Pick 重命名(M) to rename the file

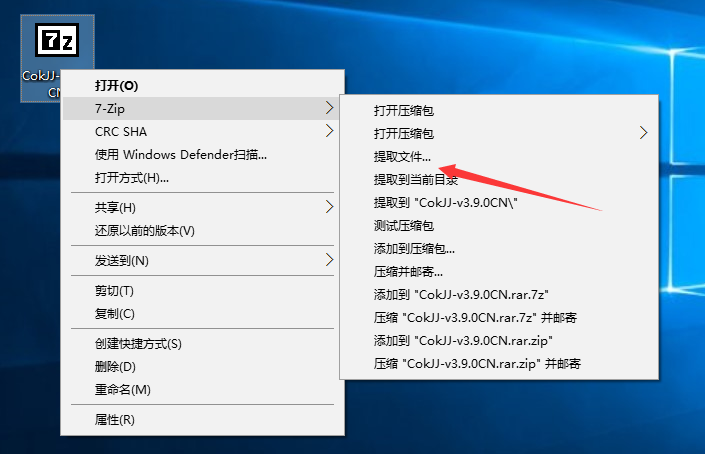tap(122, 389)
